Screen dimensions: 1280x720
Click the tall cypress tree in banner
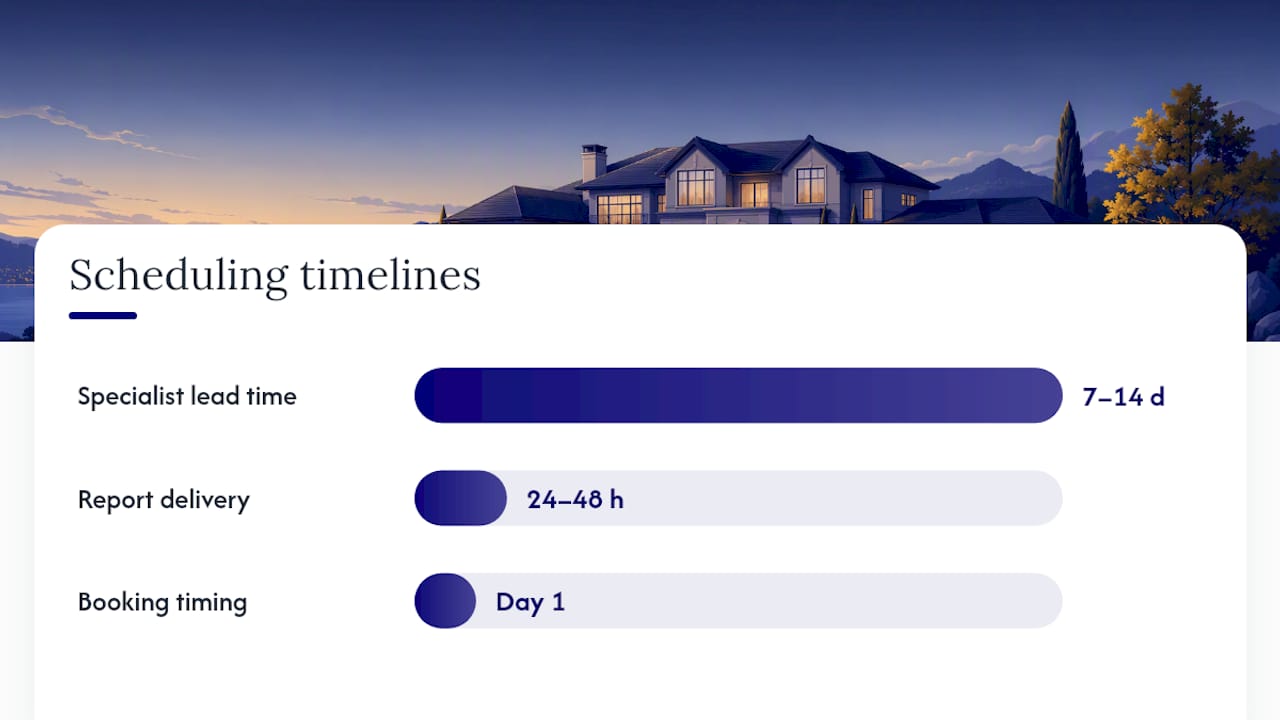point(1069,160)
